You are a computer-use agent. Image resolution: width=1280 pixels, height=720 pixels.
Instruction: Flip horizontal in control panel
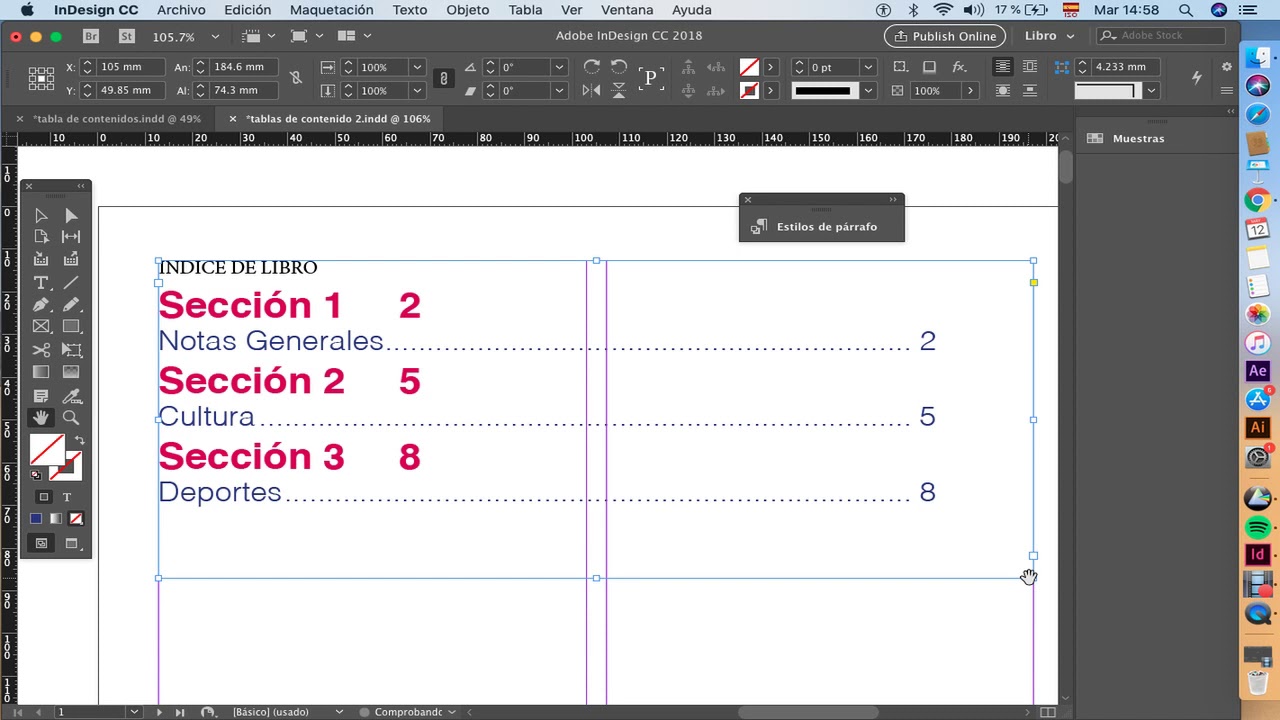[x=592, y=90]
